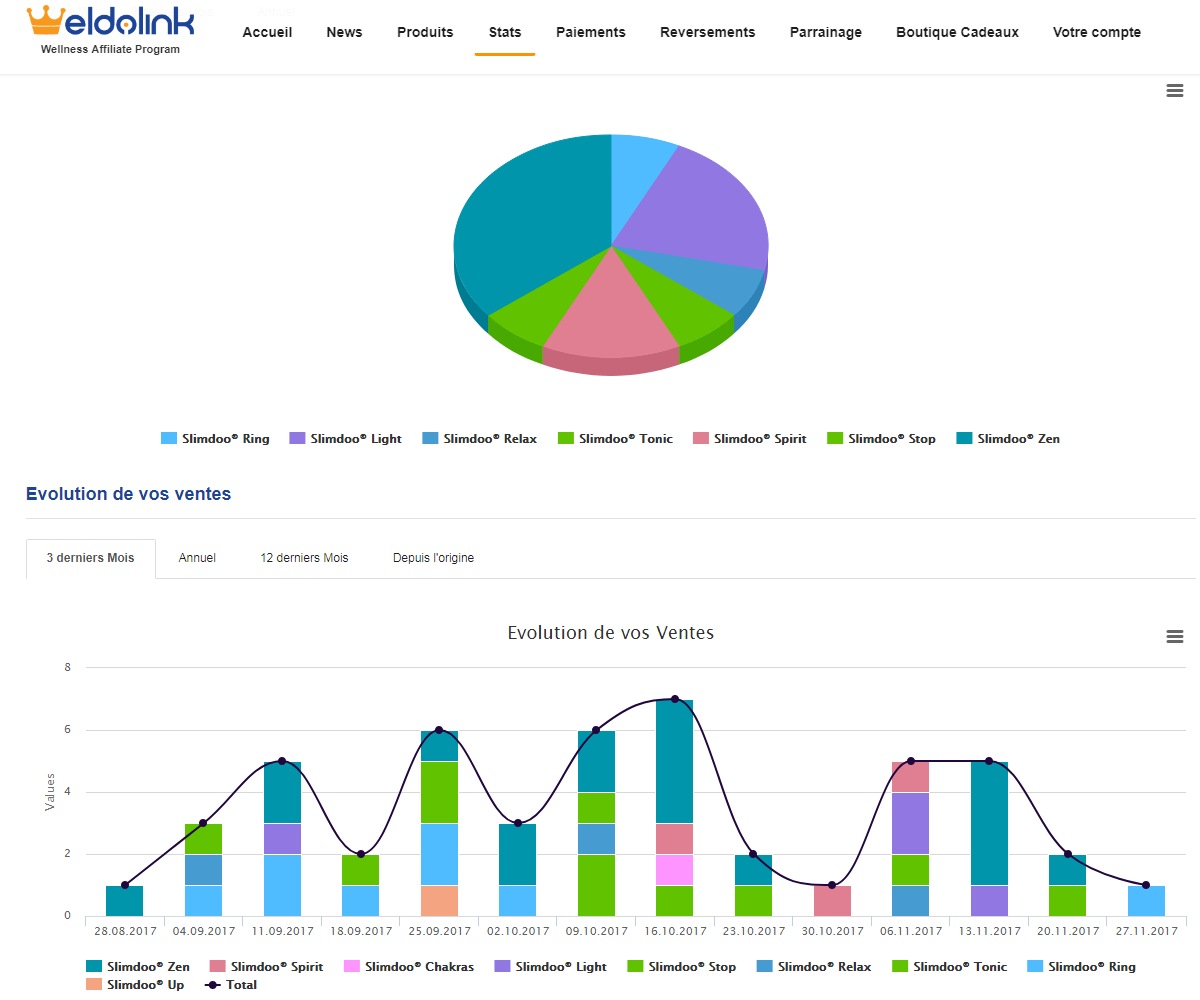Open the Depuis l'origine tab
1200x1000 pixels.
(x=433, y=558)
